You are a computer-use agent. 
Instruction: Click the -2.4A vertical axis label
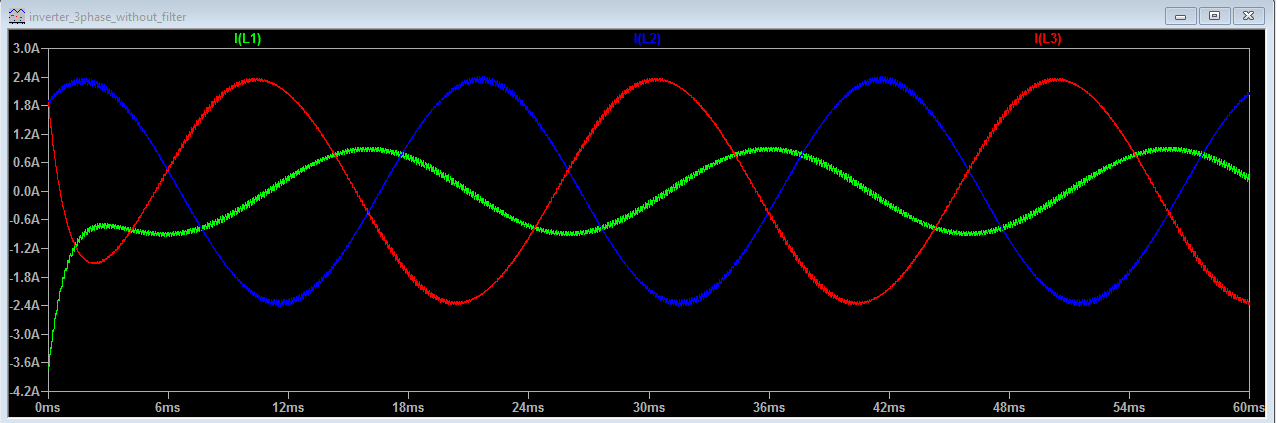23,305
